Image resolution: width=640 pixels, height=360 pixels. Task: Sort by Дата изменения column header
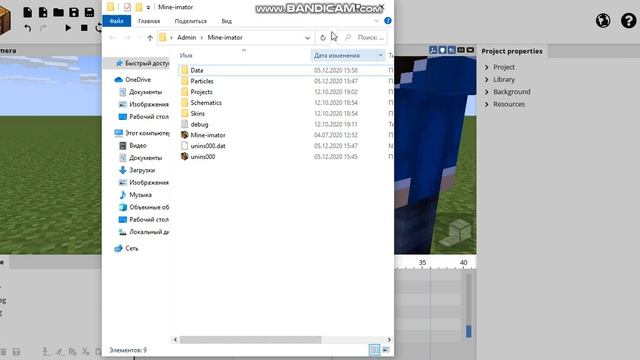tap(337, 56)
